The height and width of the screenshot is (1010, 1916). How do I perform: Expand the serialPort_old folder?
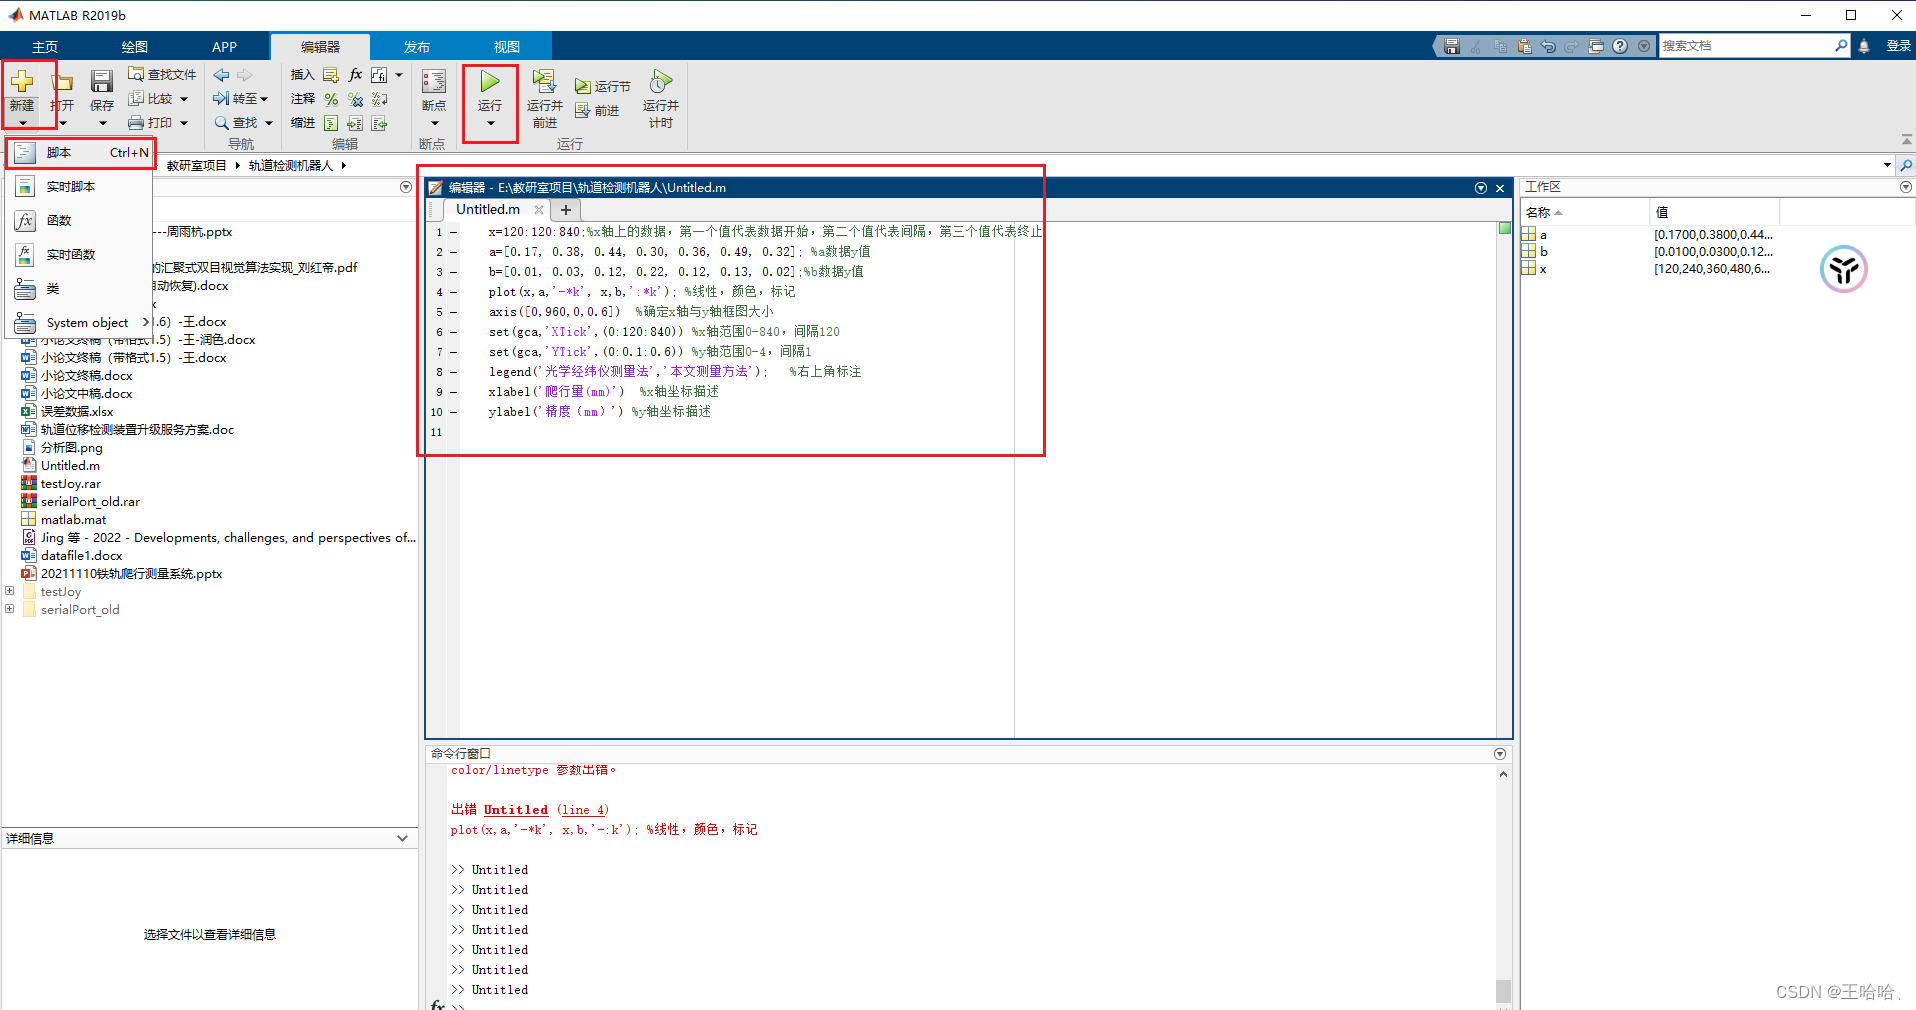point(10,609)
